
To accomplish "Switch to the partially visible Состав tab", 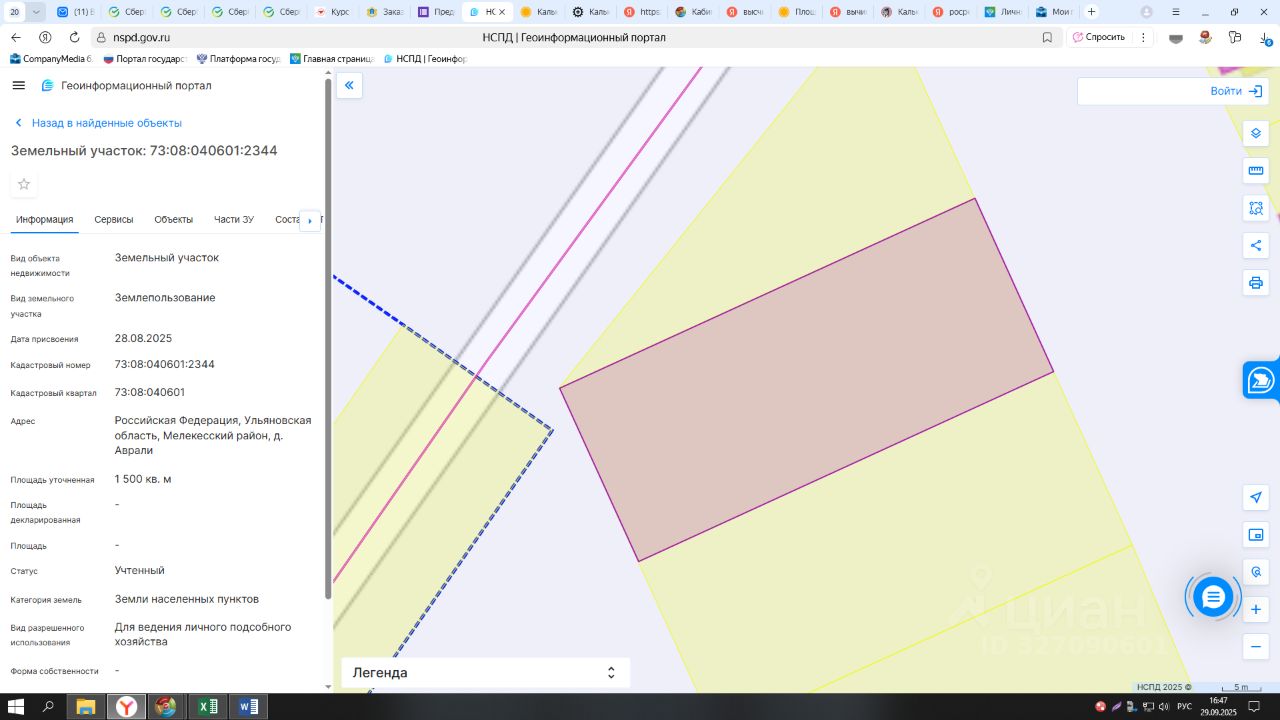I will tap(287, 220).
